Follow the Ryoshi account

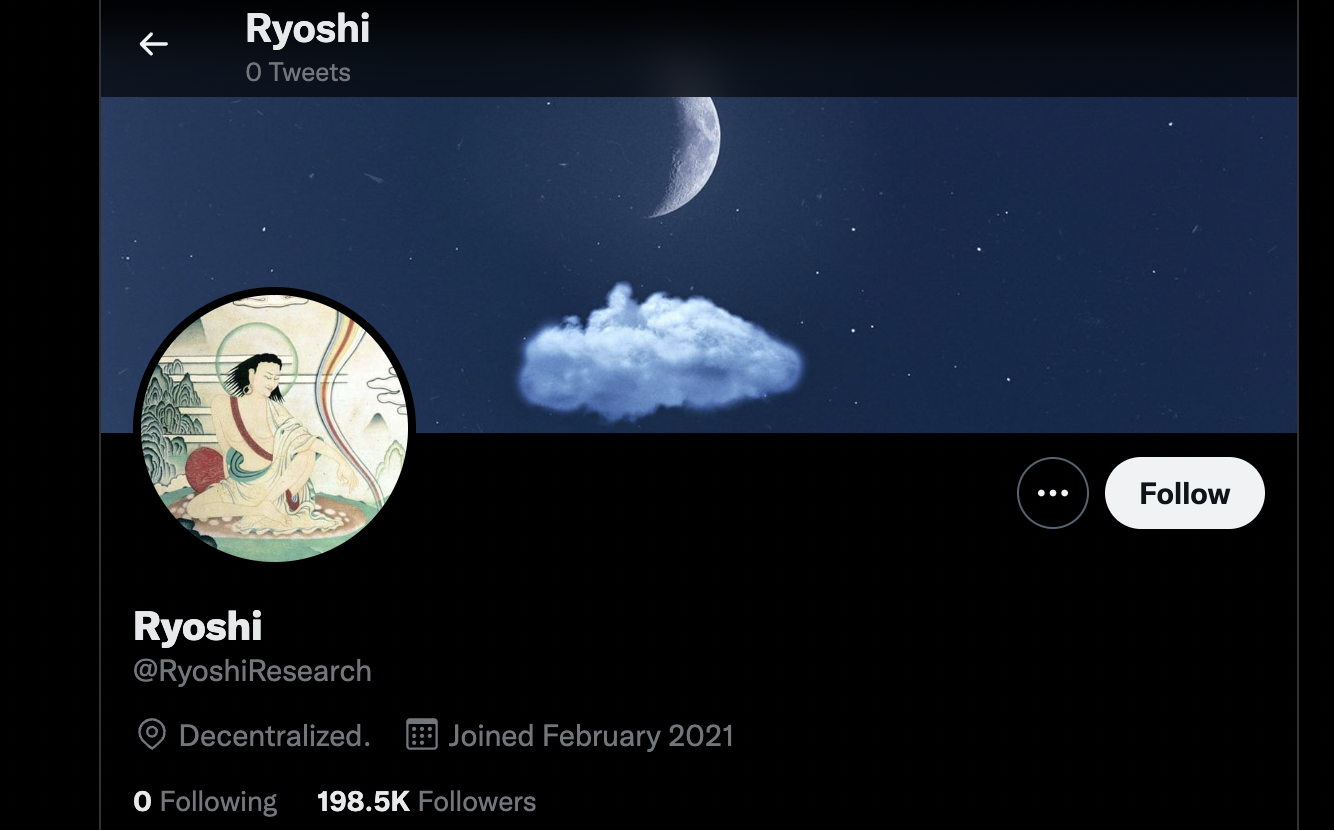click(1185, 493)
